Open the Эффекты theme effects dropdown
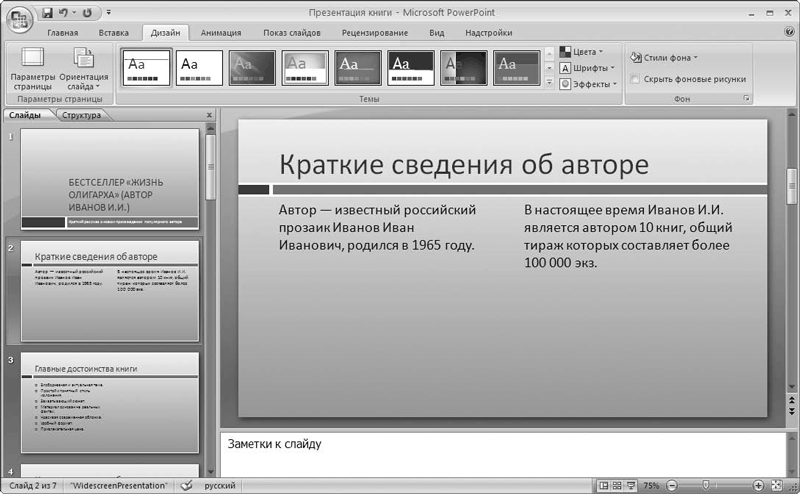This screenshot has width=800, height=494. point(589,84)
